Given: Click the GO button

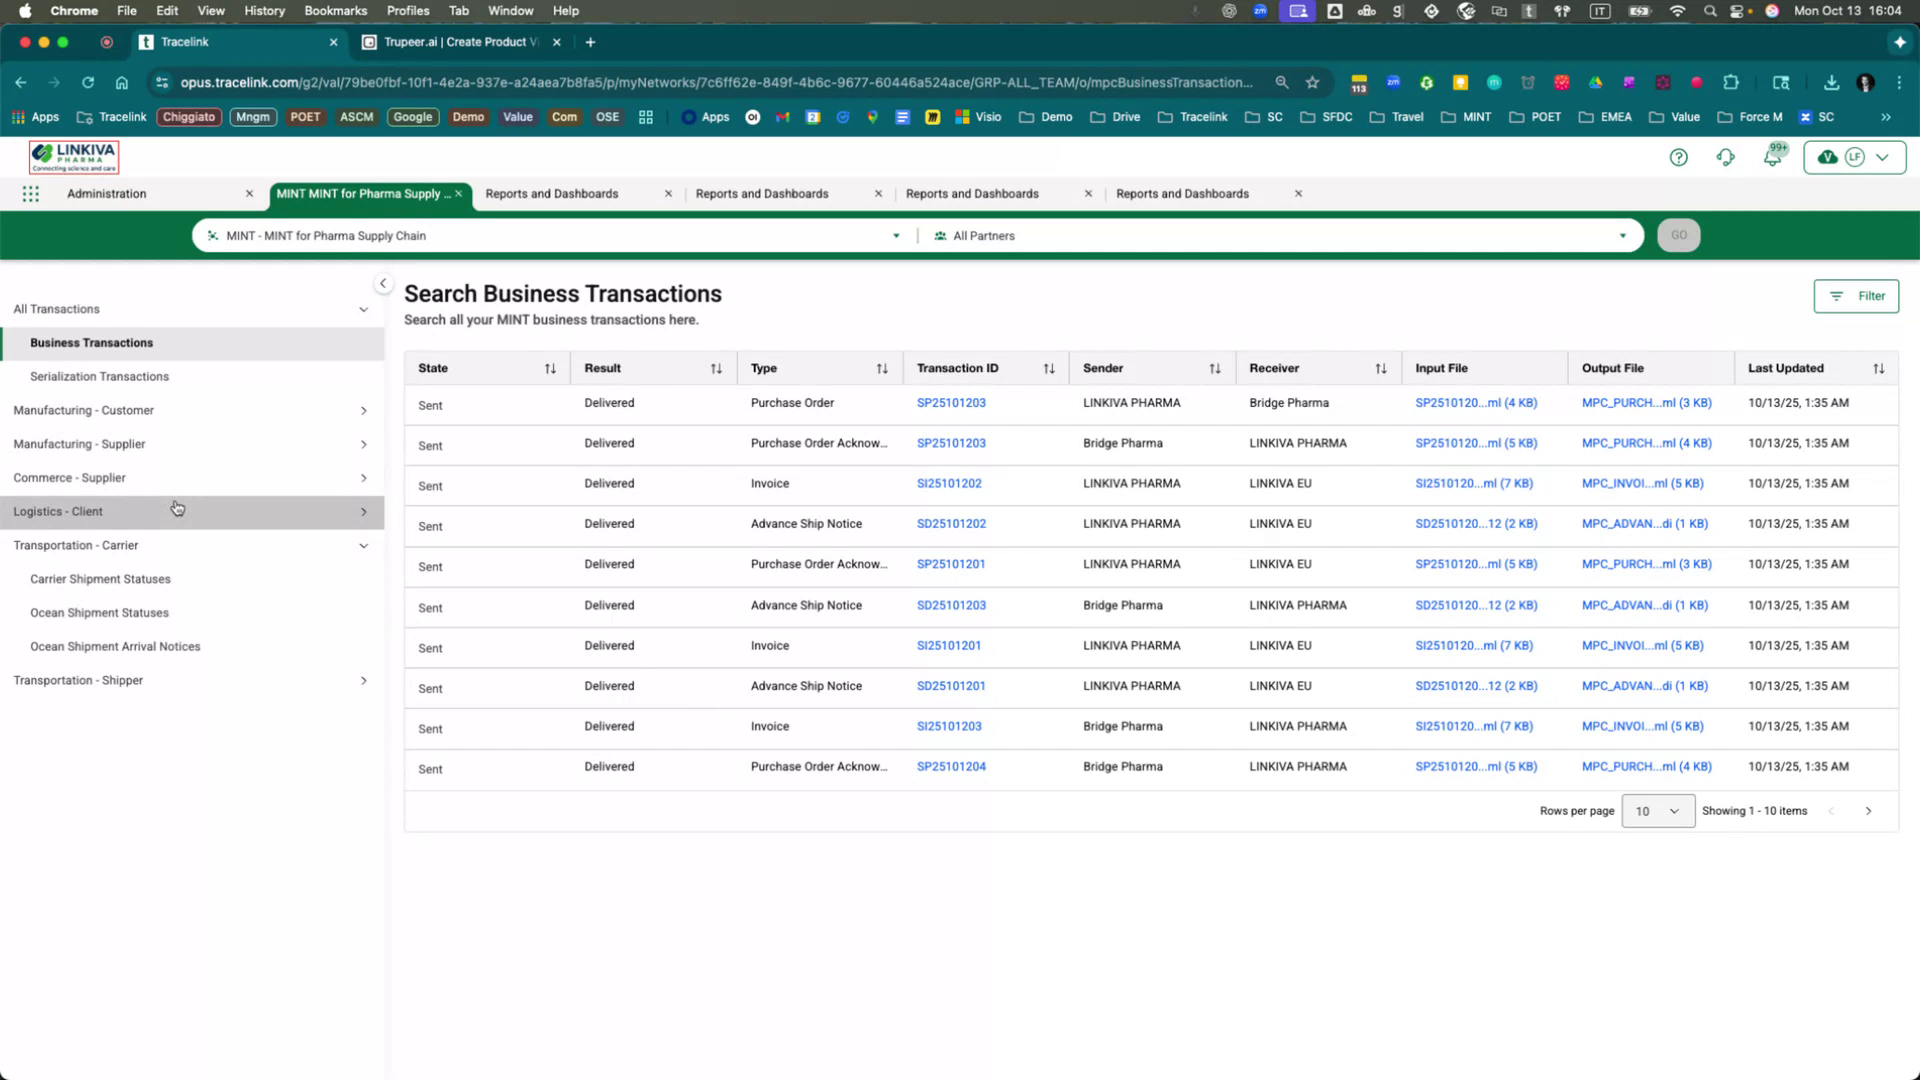Looking at the screenshot, I should 1678,235.
